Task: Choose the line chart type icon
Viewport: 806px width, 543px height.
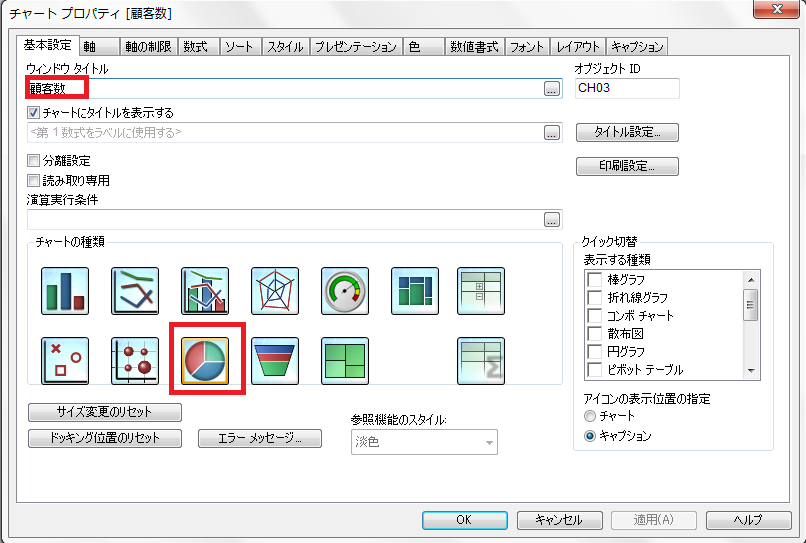Action: click(135, 290)
